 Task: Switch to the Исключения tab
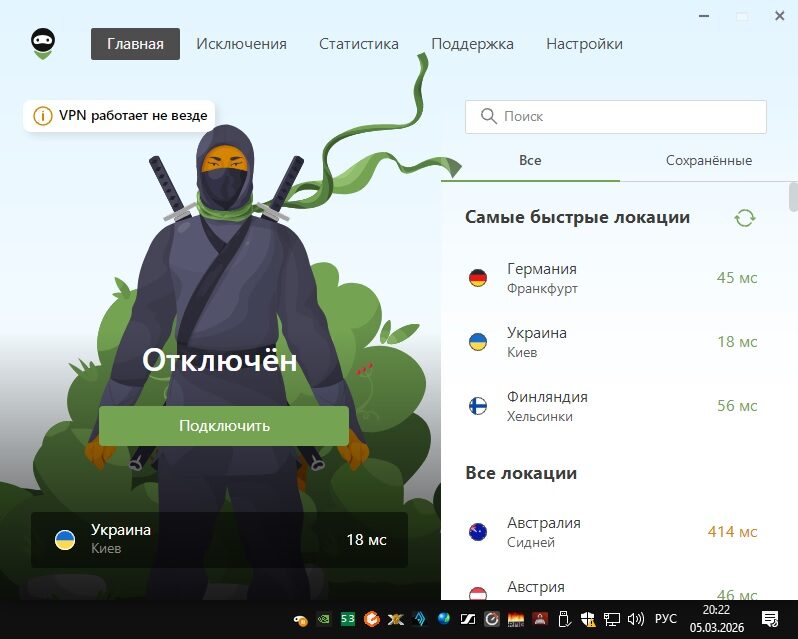click(241, 44)
